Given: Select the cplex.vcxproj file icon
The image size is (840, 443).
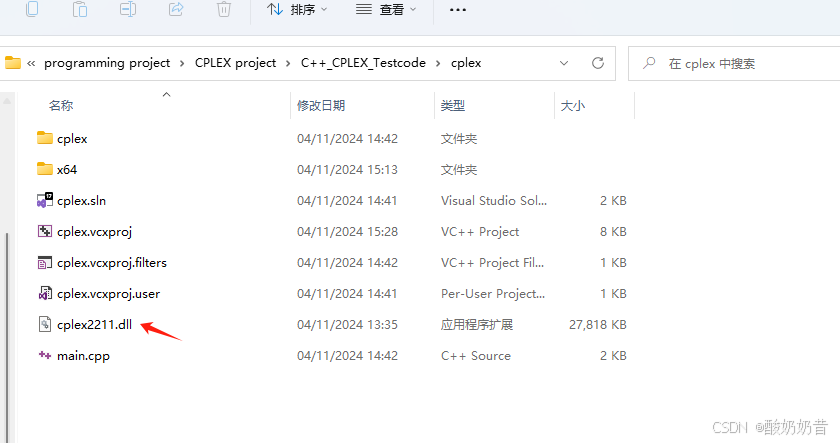Looking at the screenshot, I should (x=45, y=231).
